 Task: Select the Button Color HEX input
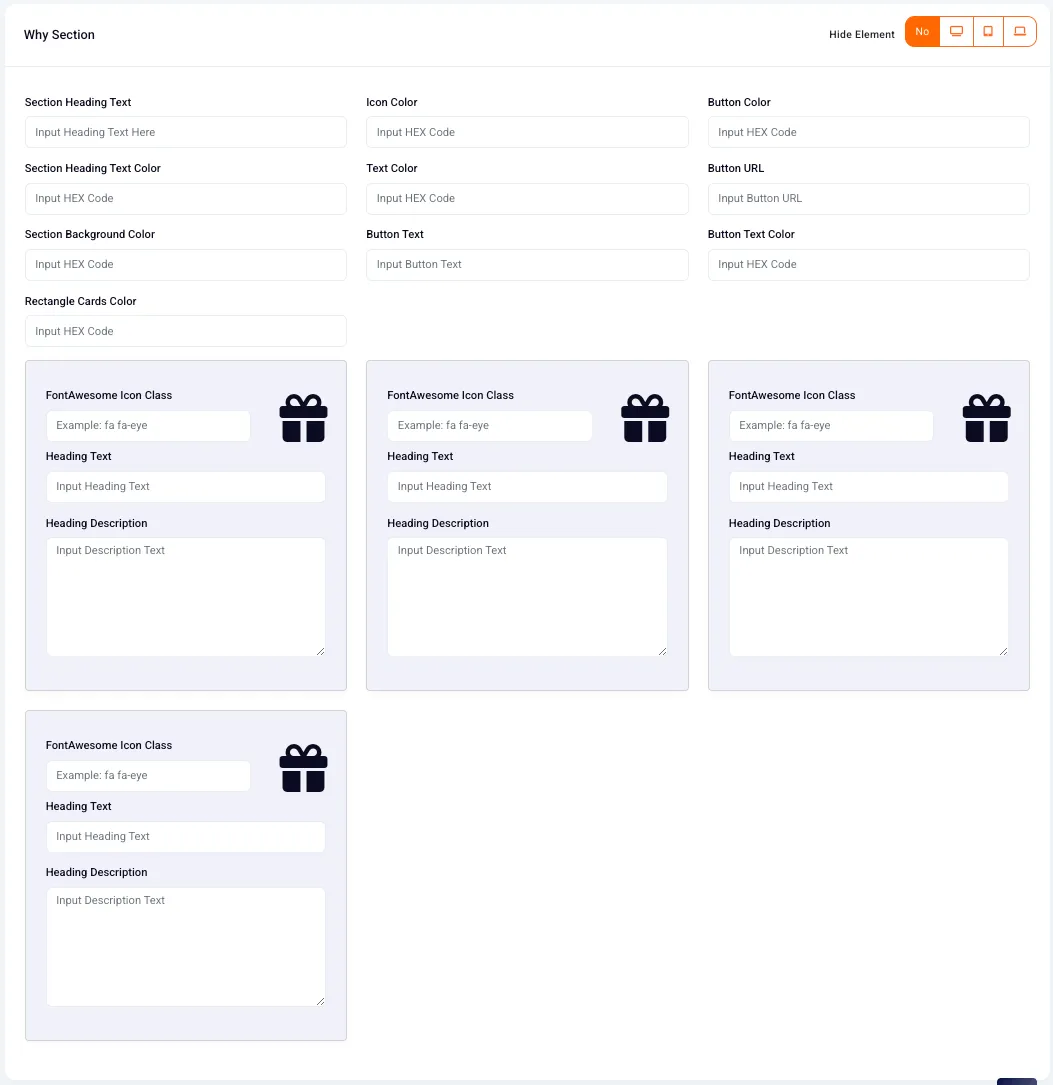868,132
